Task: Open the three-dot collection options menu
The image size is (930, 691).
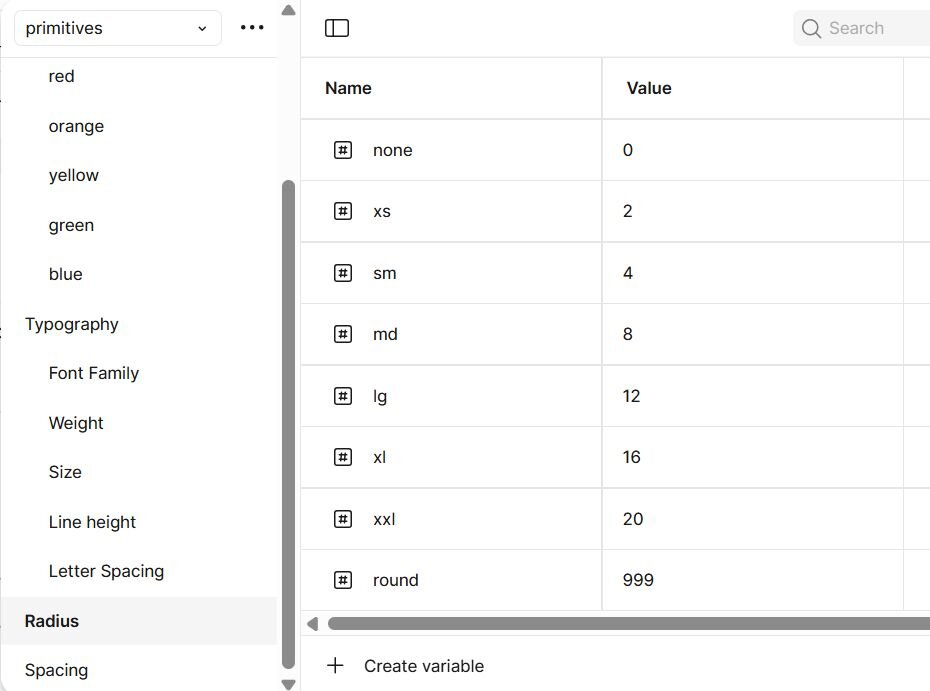Action: click(252, 28)
